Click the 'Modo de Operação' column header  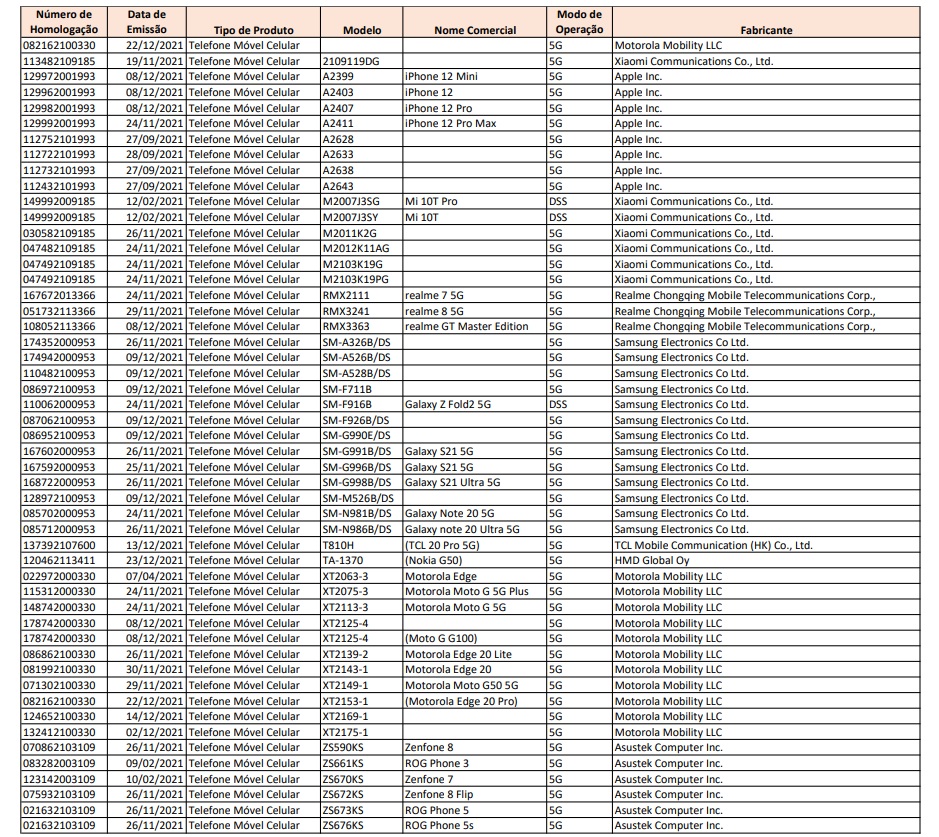click(579, 22)
